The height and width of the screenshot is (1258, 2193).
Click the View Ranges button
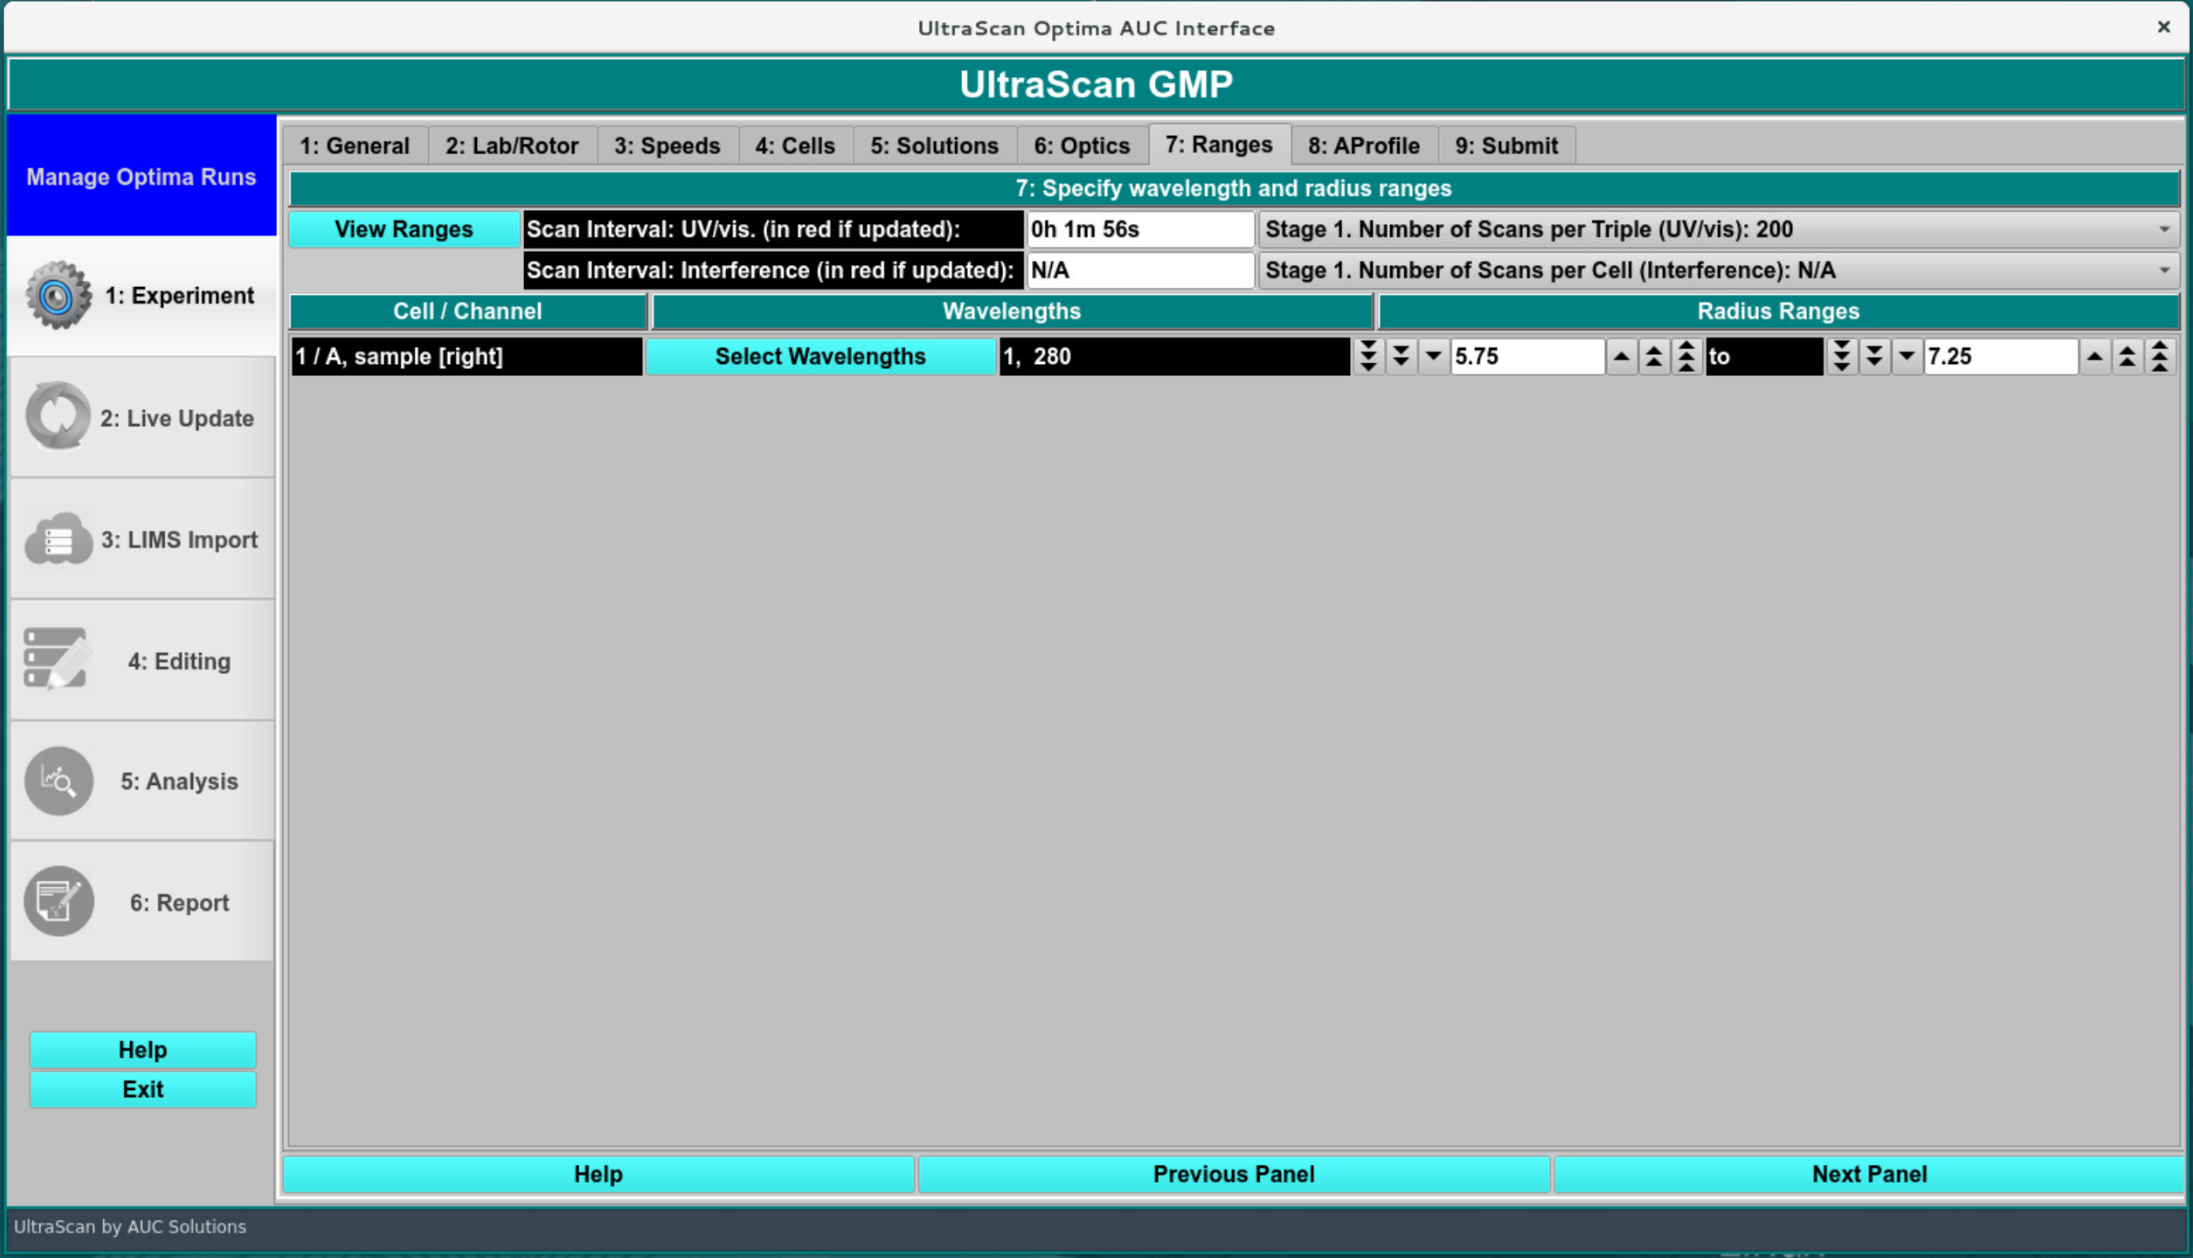click(x=403, y=230)
